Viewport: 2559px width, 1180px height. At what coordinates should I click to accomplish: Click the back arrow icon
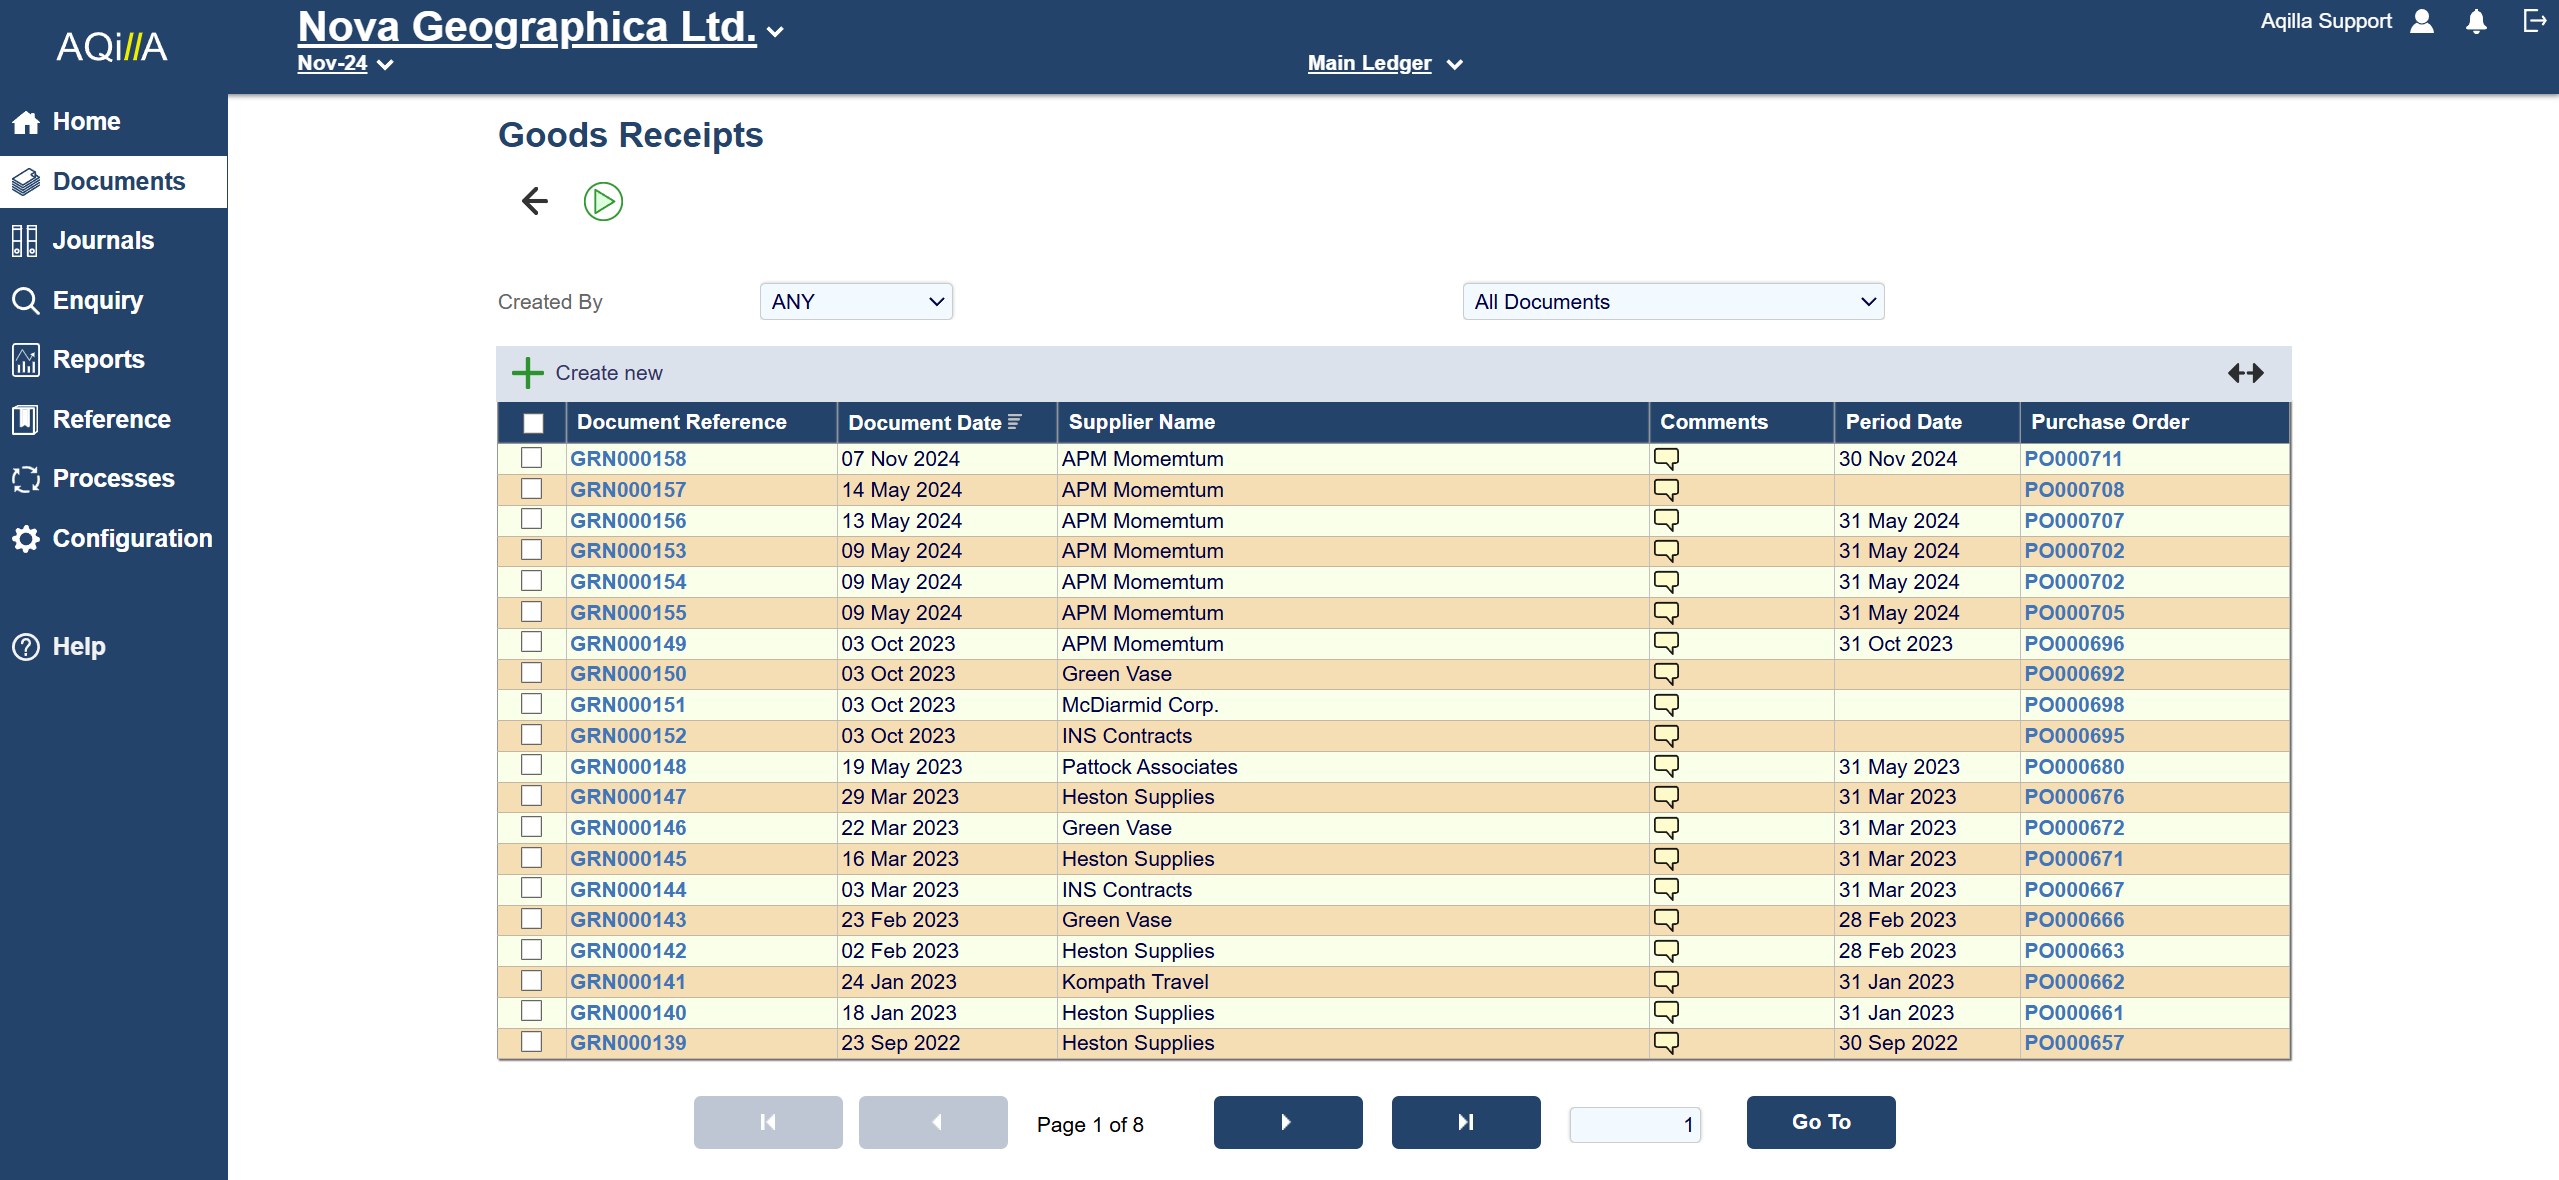pos(535,201)
